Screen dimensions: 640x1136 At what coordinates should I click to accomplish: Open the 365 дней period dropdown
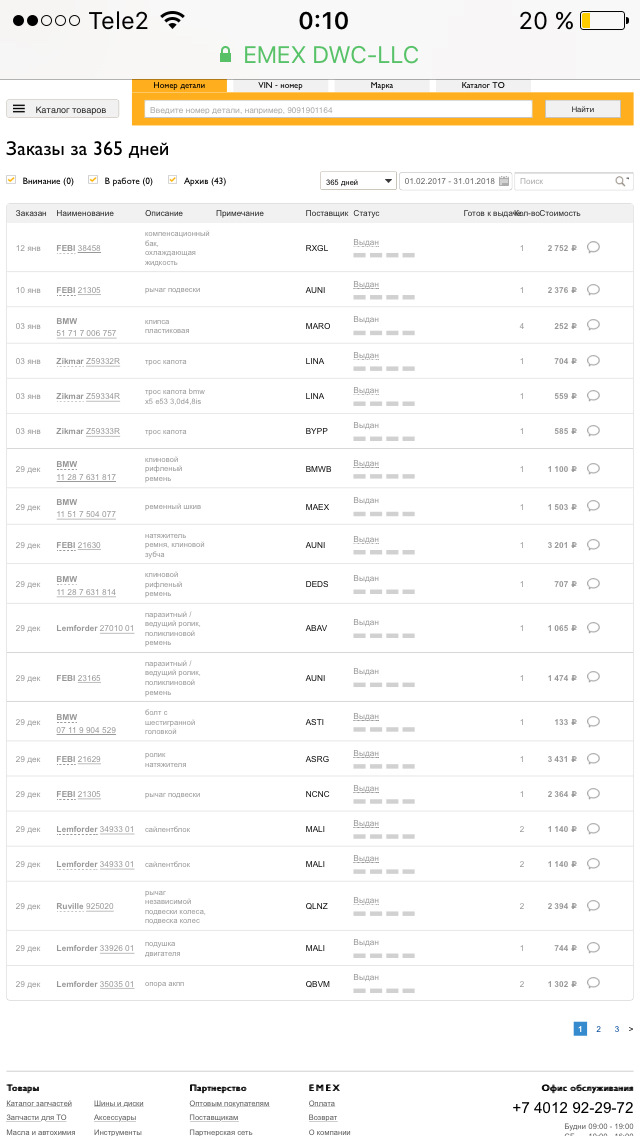pyautogui.click(x=358, y=181)
